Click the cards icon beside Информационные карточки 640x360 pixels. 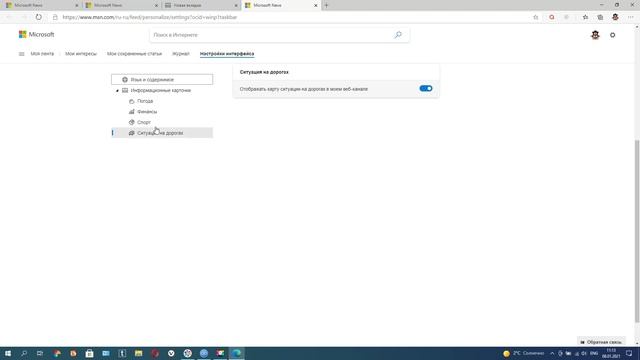(125, 91)
